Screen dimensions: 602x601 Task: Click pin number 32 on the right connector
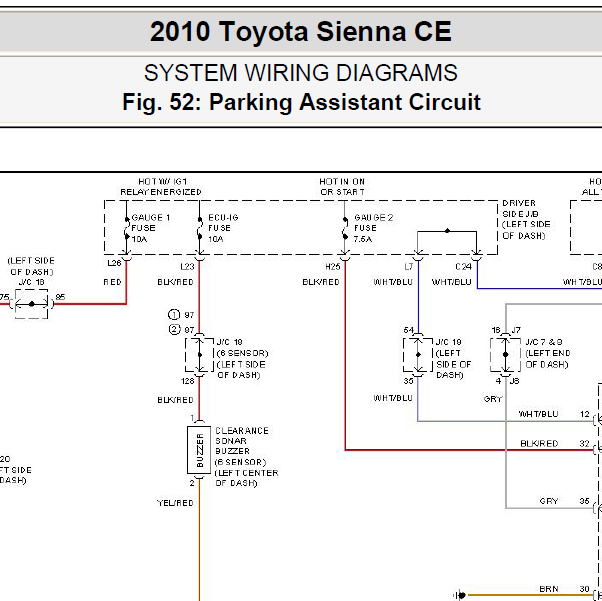point(585,444)
